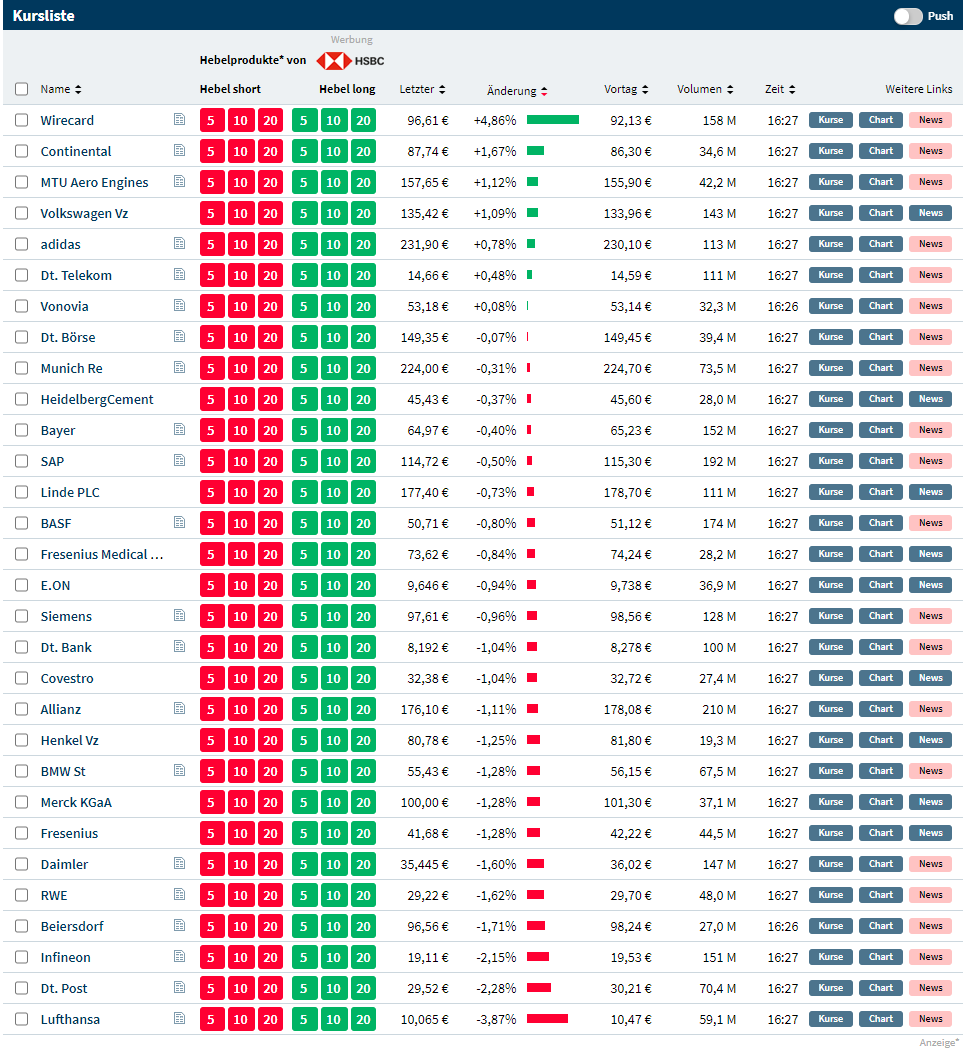Open the Siemens document icon

(x=179, y=615)
